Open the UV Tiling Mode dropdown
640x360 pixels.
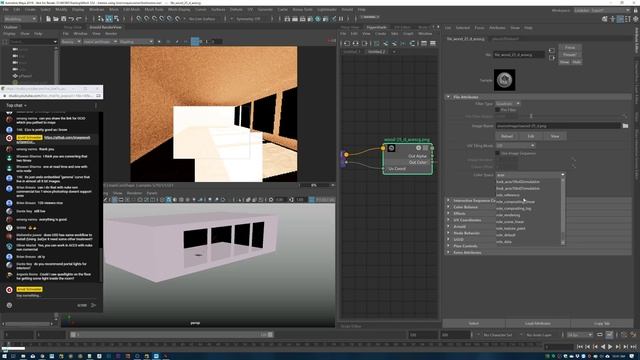[515, 145]
